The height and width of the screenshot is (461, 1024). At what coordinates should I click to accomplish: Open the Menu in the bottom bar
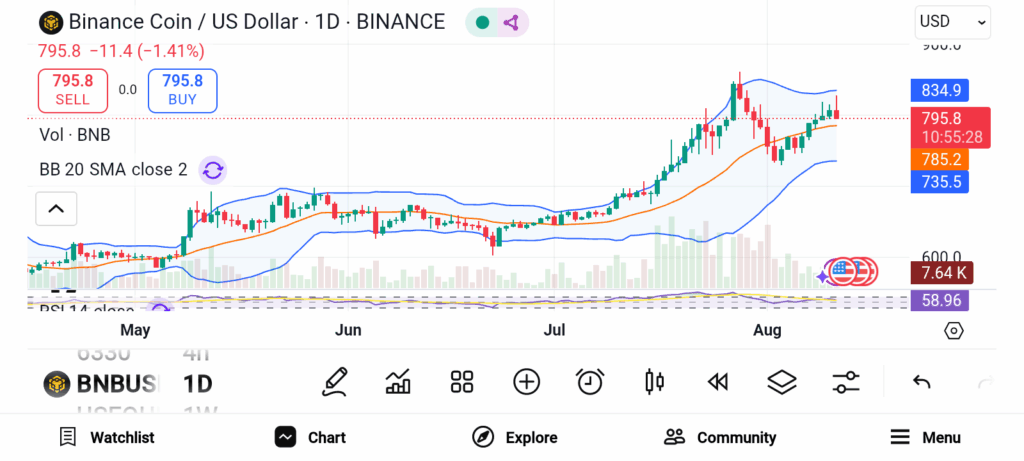coord(925,437)
